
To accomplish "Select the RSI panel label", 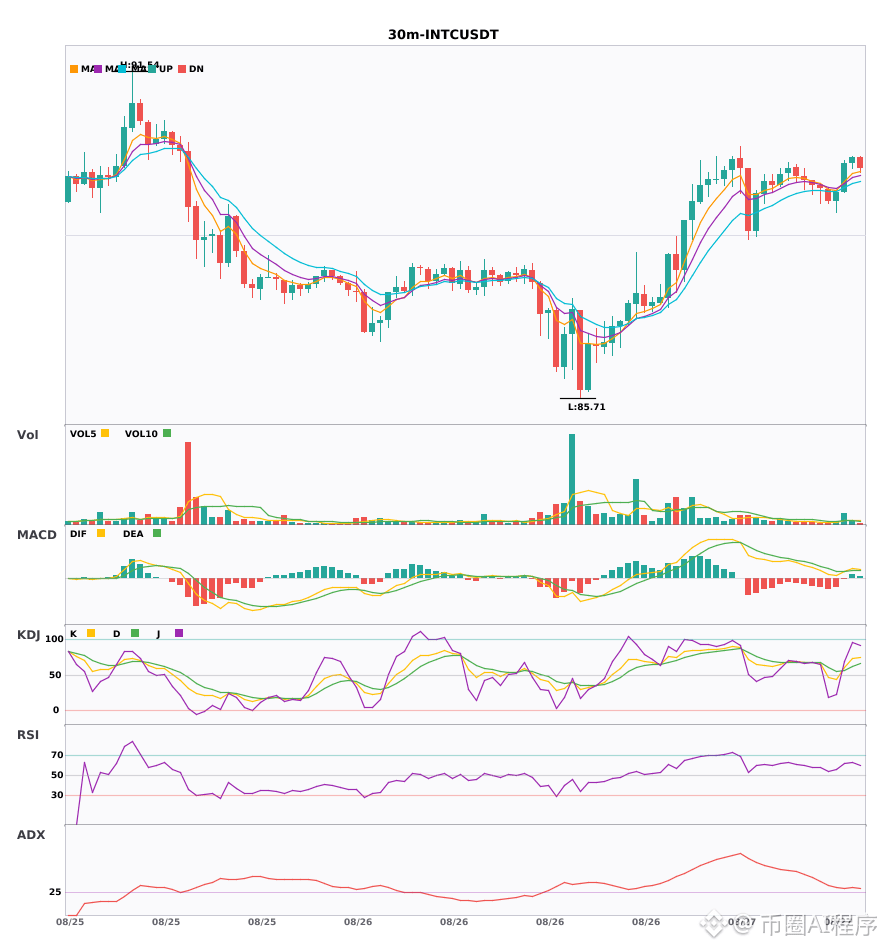I will pyautogui.click(x=28, y=735).
